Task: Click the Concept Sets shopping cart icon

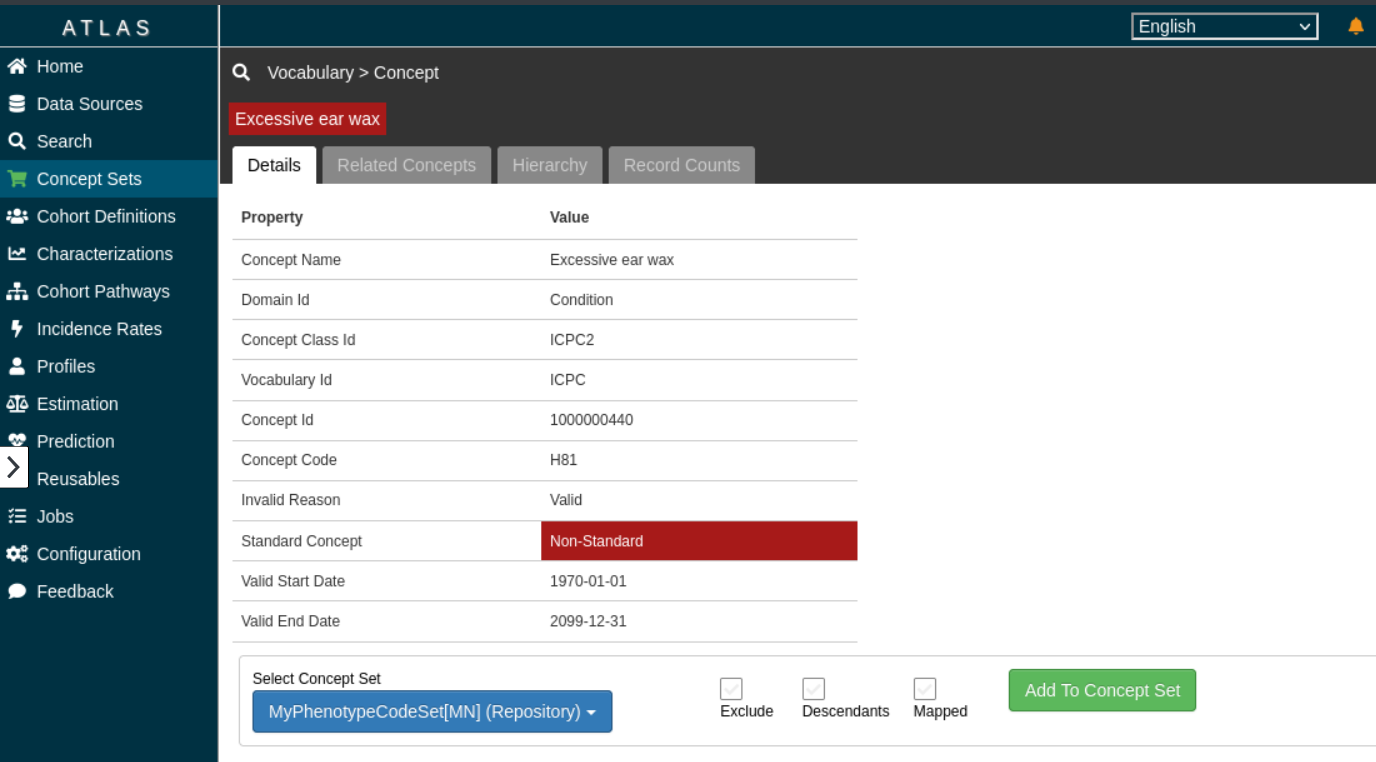Action: pyautogui.click(x=16, y=179)
